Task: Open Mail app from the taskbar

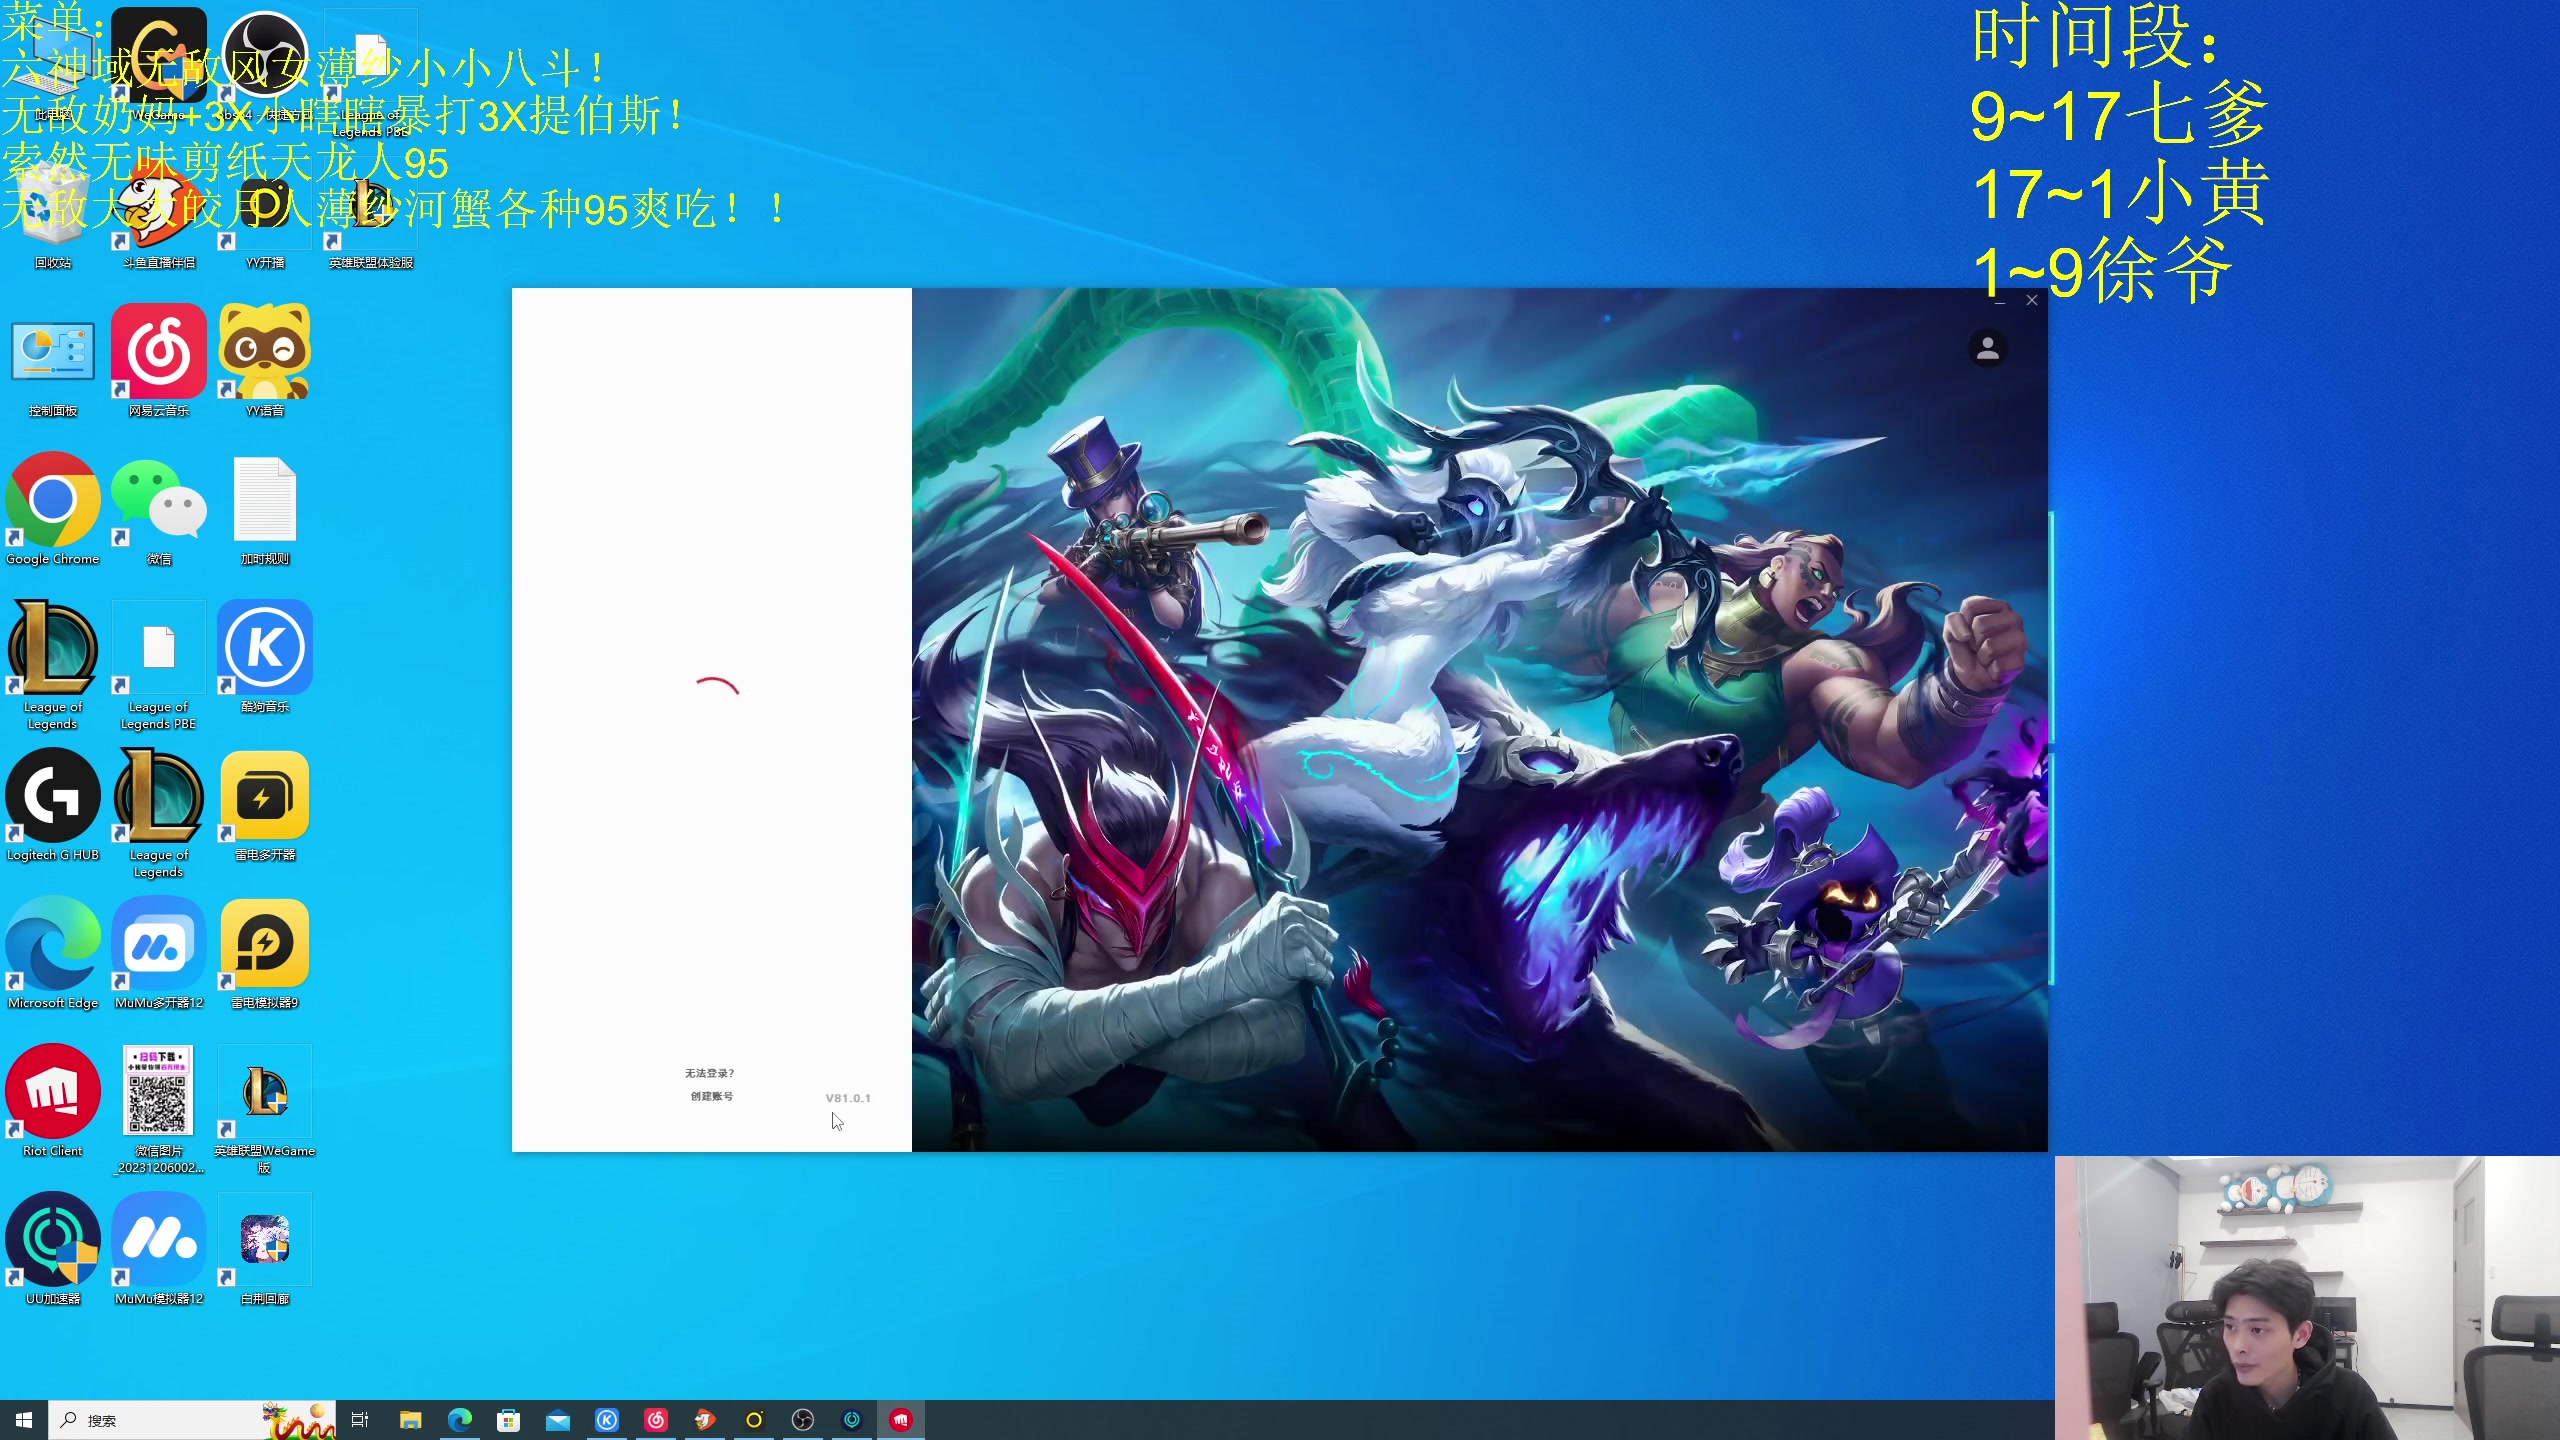Action: [558, 1420]
